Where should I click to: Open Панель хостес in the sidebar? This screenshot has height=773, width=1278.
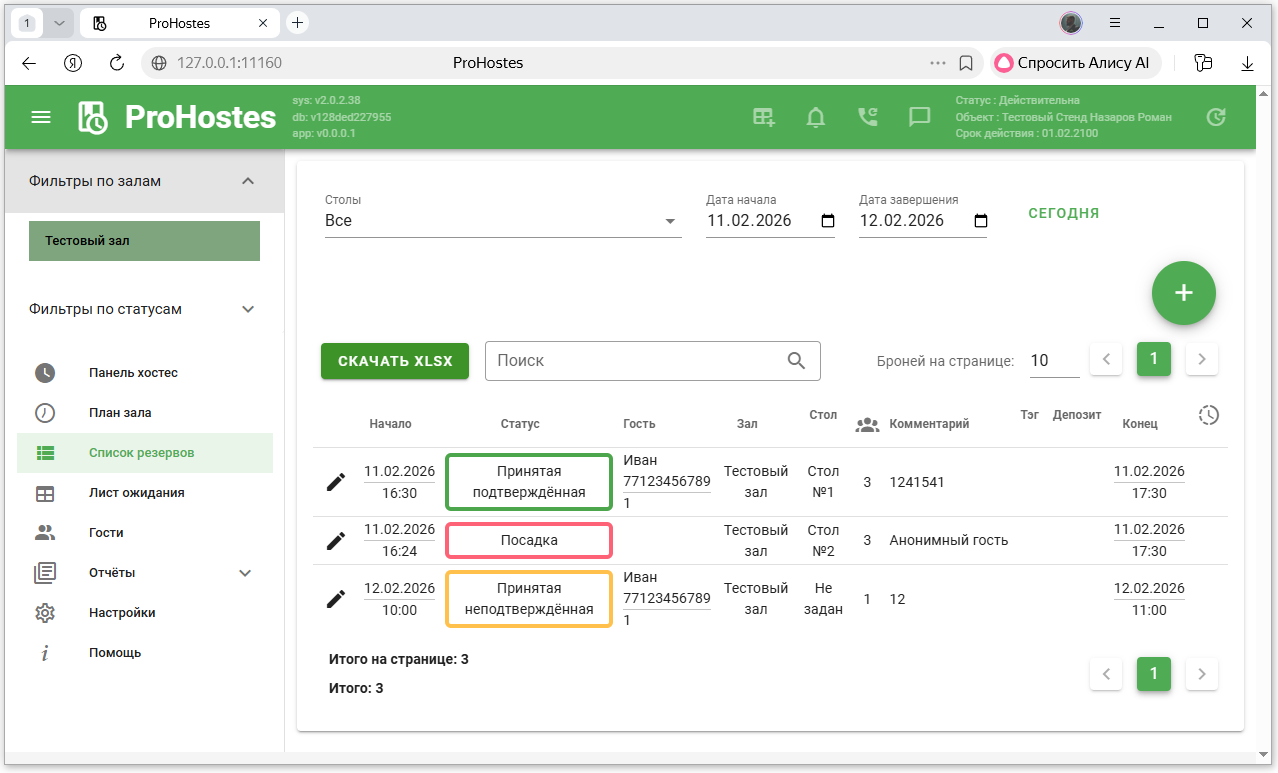point(133,373)
